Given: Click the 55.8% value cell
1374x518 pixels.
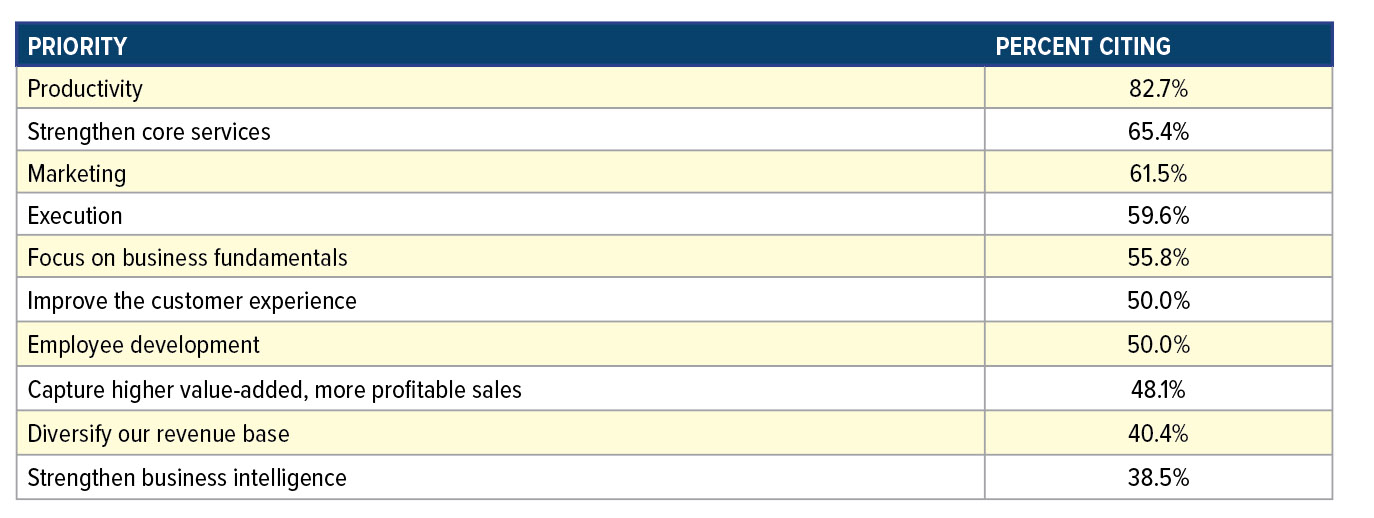Looking at the screenshot, I should click(1158, 257).
